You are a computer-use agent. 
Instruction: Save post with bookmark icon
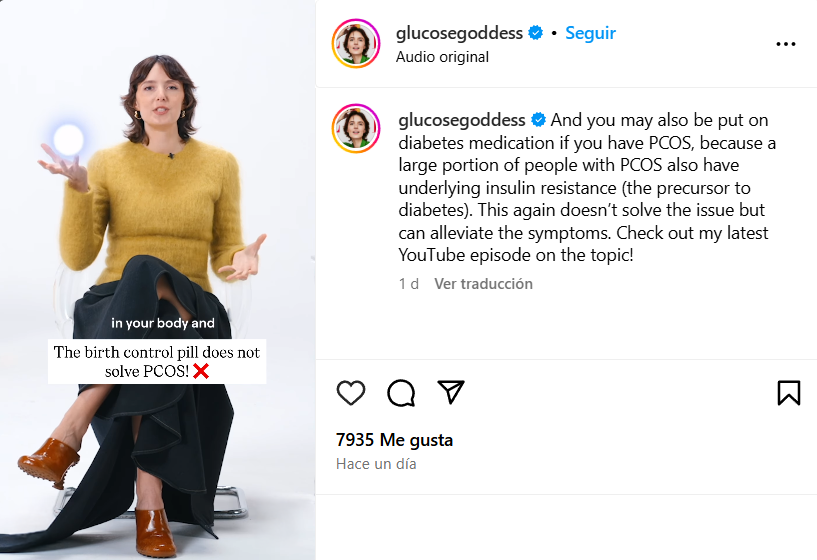click(x=788, y=392)
